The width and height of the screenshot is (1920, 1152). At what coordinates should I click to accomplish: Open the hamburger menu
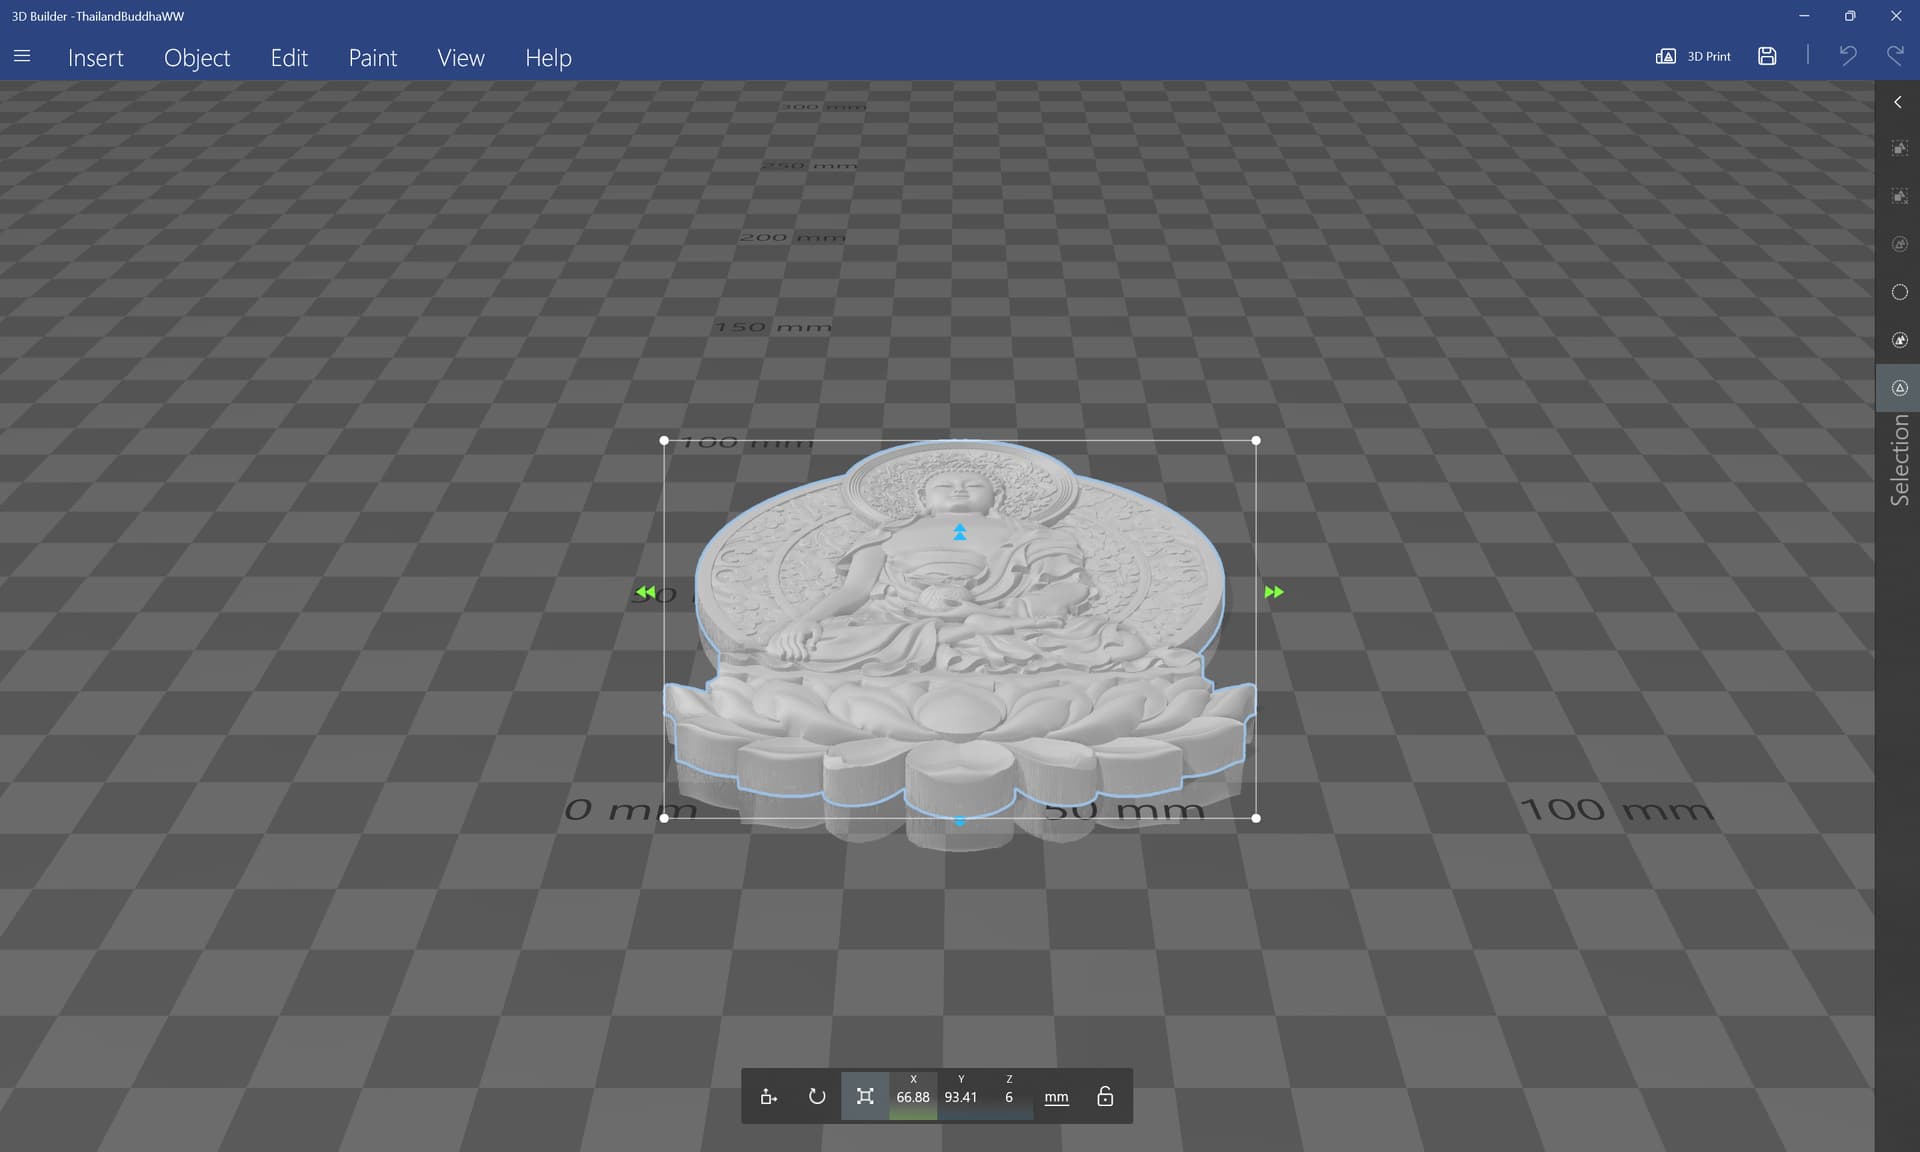point(22,57)
